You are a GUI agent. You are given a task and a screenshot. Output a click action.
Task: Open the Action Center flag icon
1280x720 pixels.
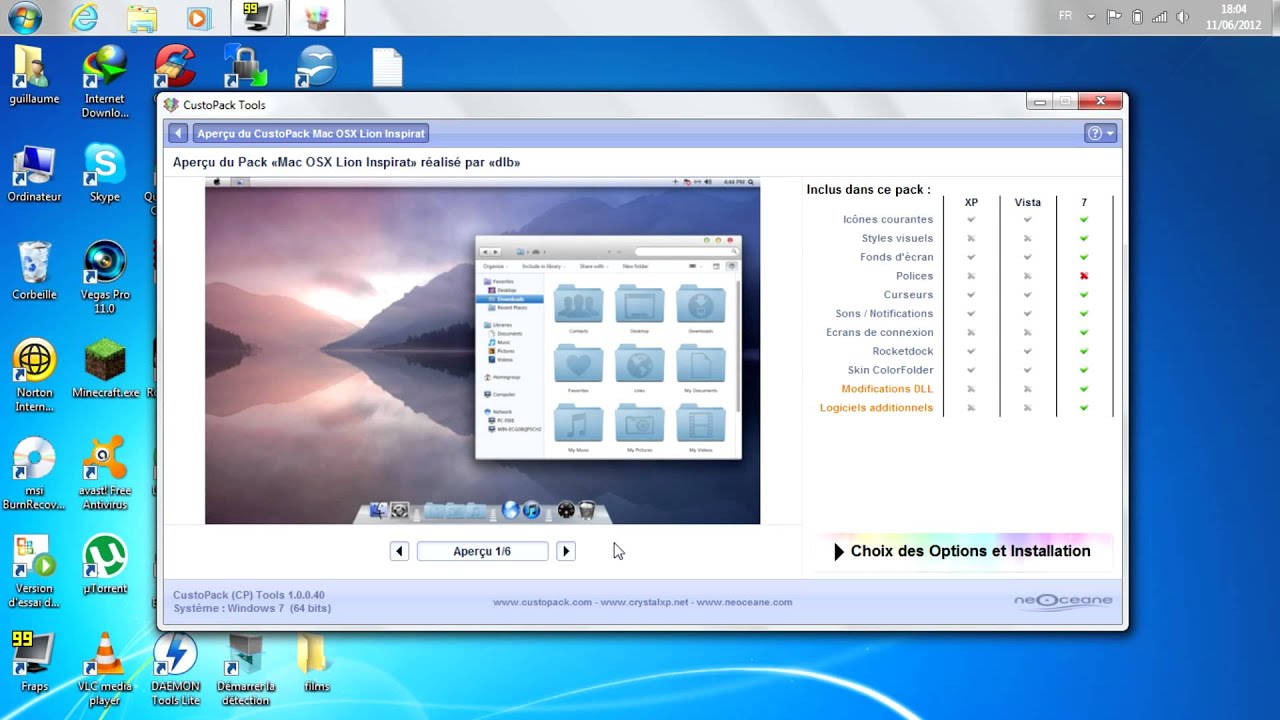(1114, 17)
